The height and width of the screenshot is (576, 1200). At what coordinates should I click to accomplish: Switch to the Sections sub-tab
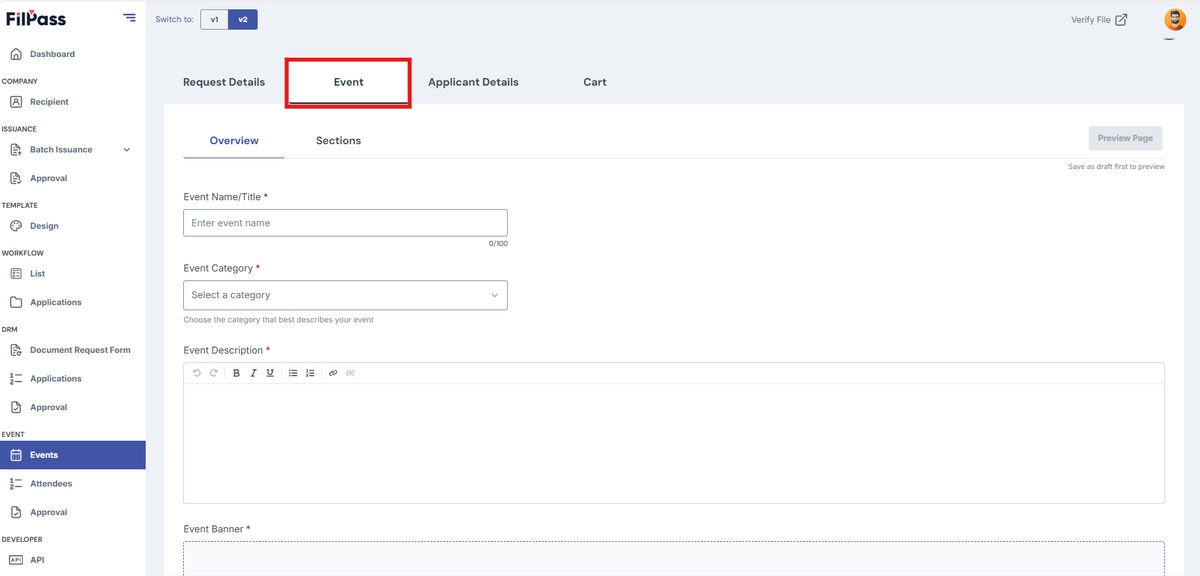[338, 141]
